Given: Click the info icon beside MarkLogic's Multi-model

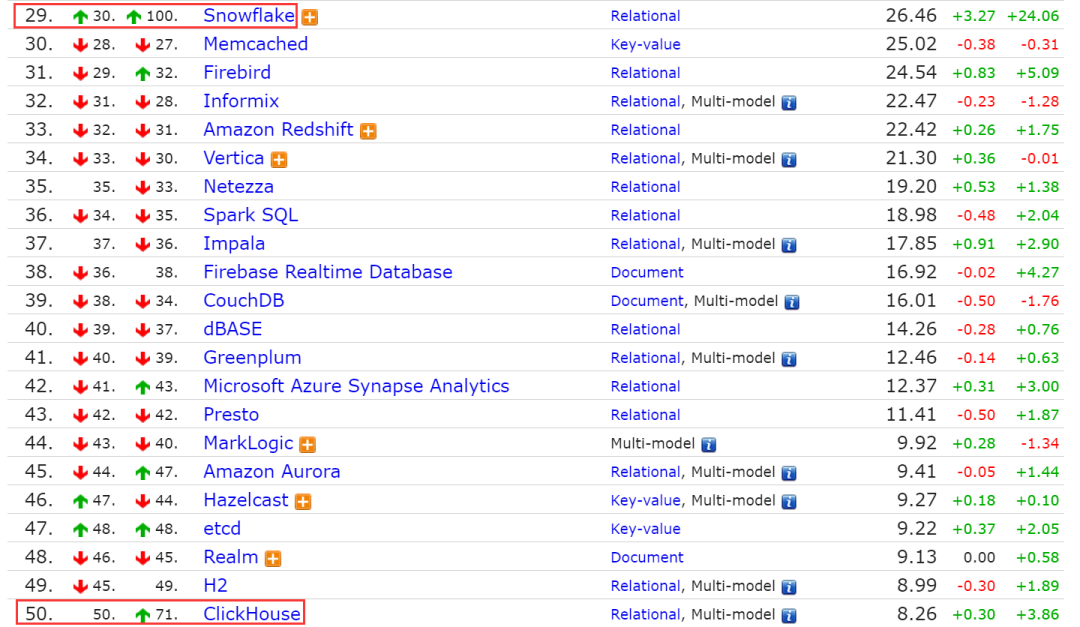Looking at the screenshot, I should [x=709, y=445].
